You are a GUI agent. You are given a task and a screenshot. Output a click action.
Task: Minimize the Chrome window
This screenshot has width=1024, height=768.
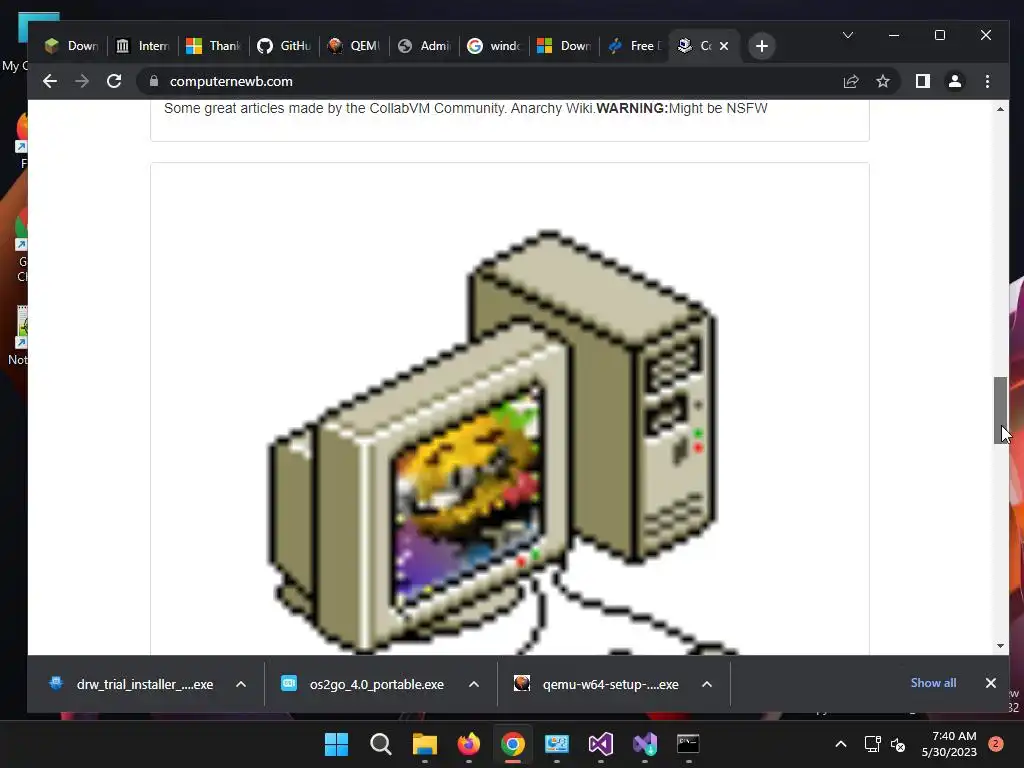(x=894, y=35)
